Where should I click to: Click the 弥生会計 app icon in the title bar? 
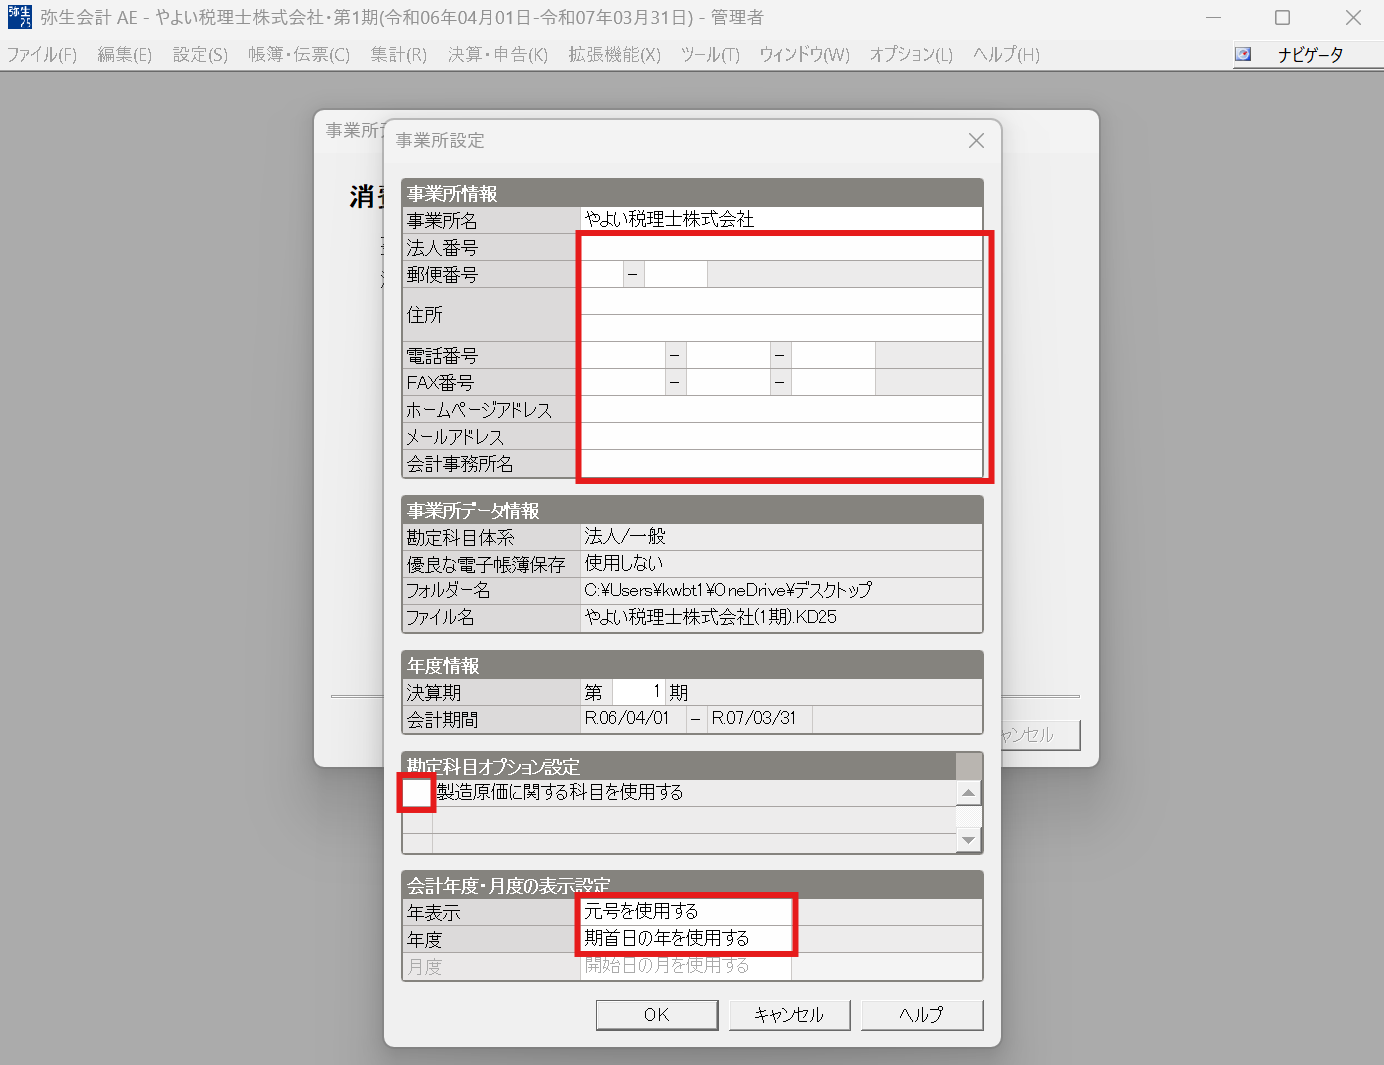coord(19,17)
